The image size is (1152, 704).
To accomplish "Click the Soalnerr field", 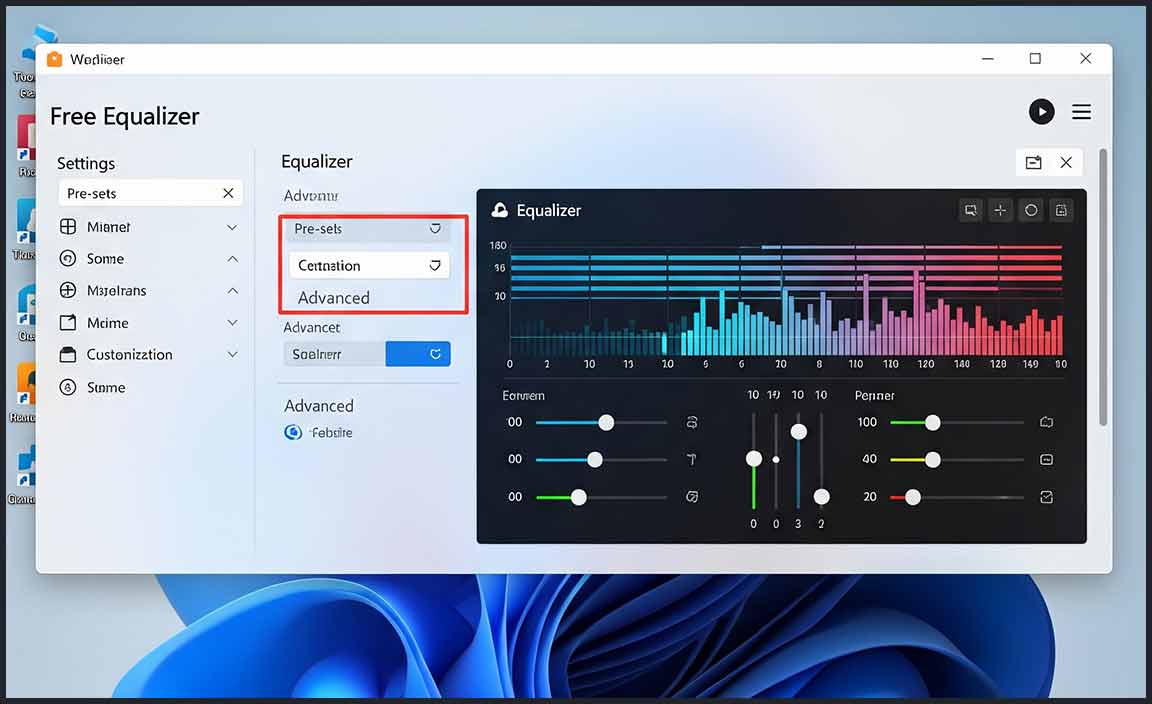I will (334, 353).
